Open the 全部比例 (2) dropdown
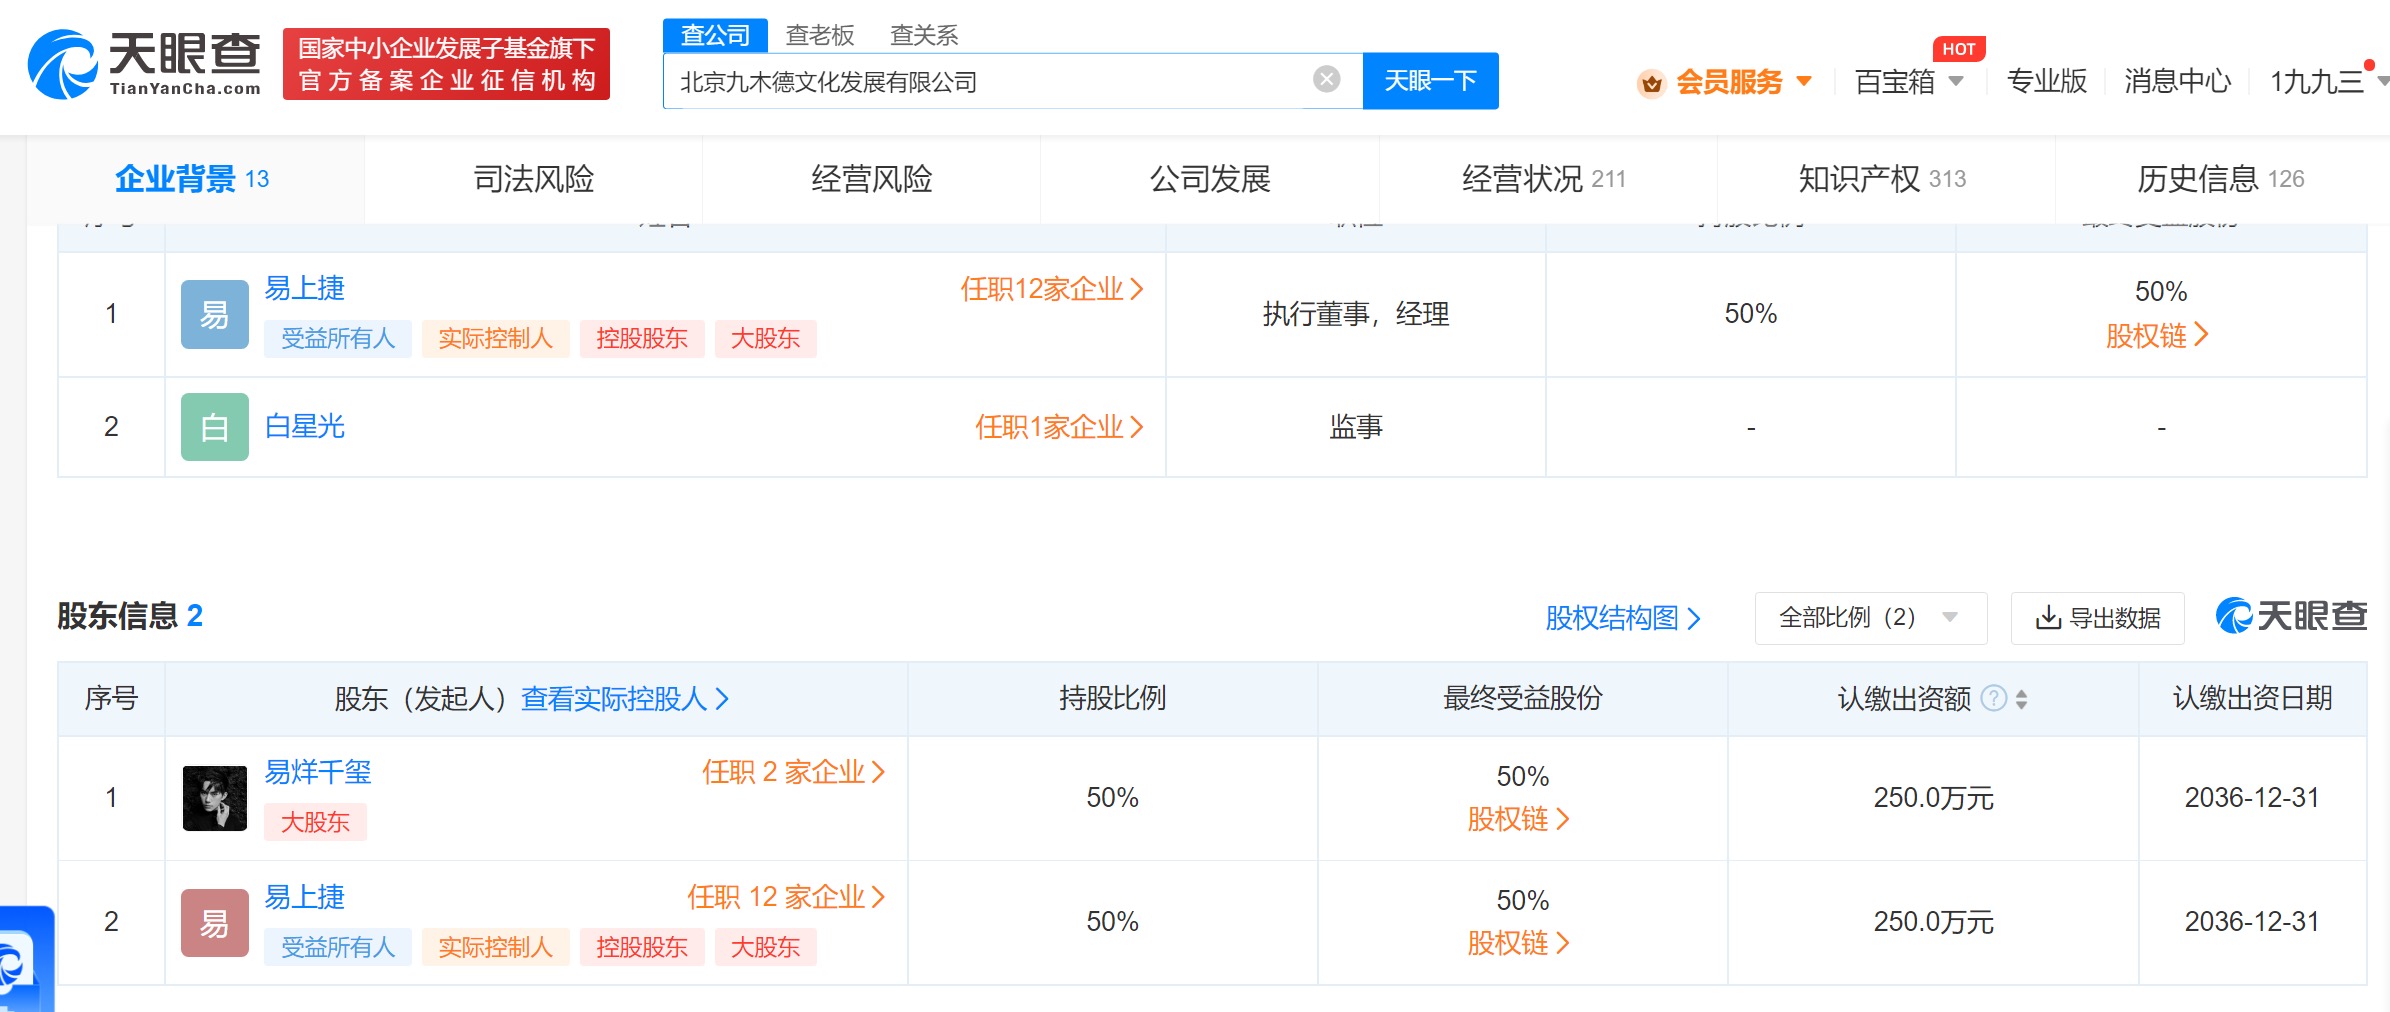Image resolution: width=2390 pixels, height=1012 pixels. click(1870, 618)
